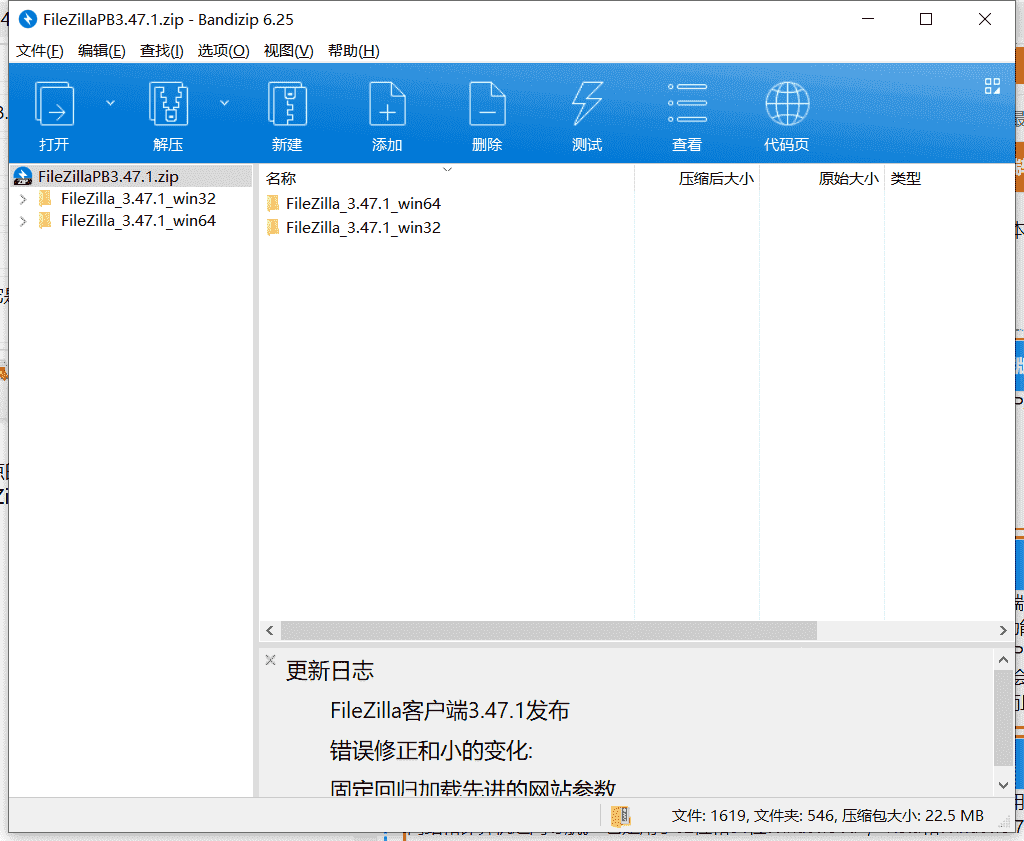Open the dropdown arrow beside 解压

[224, 103]
